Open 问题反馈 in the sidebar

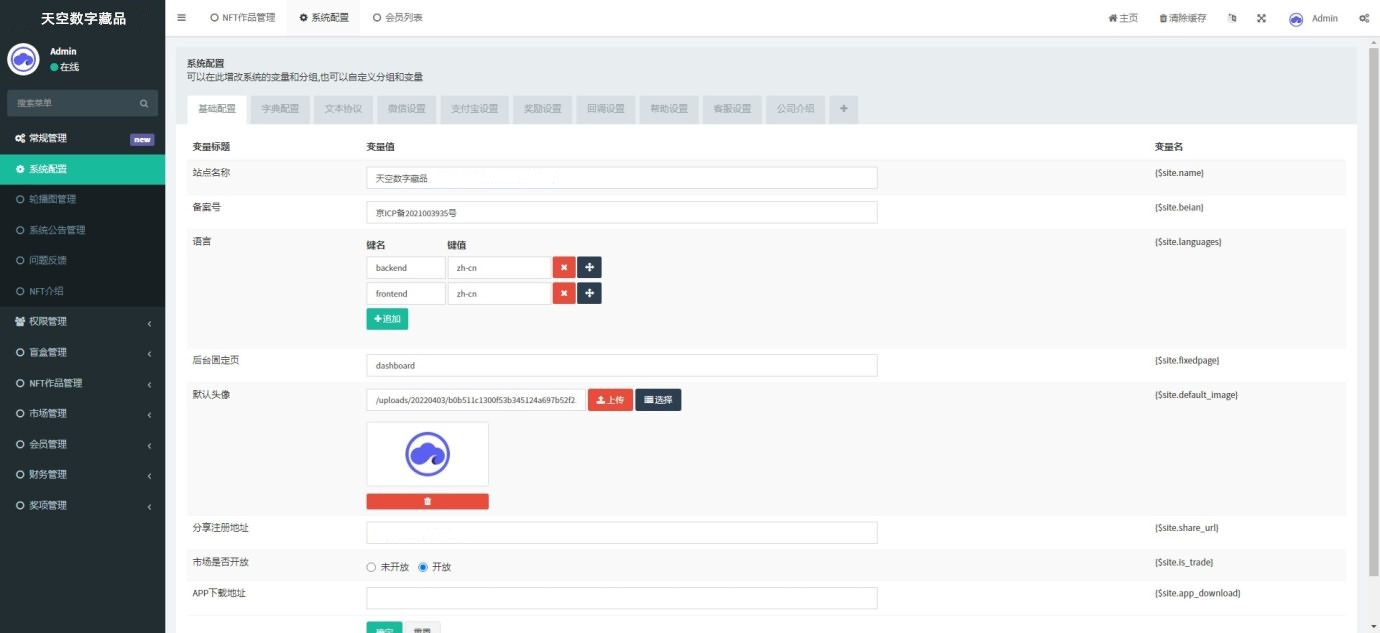click(x=82, y=260)
